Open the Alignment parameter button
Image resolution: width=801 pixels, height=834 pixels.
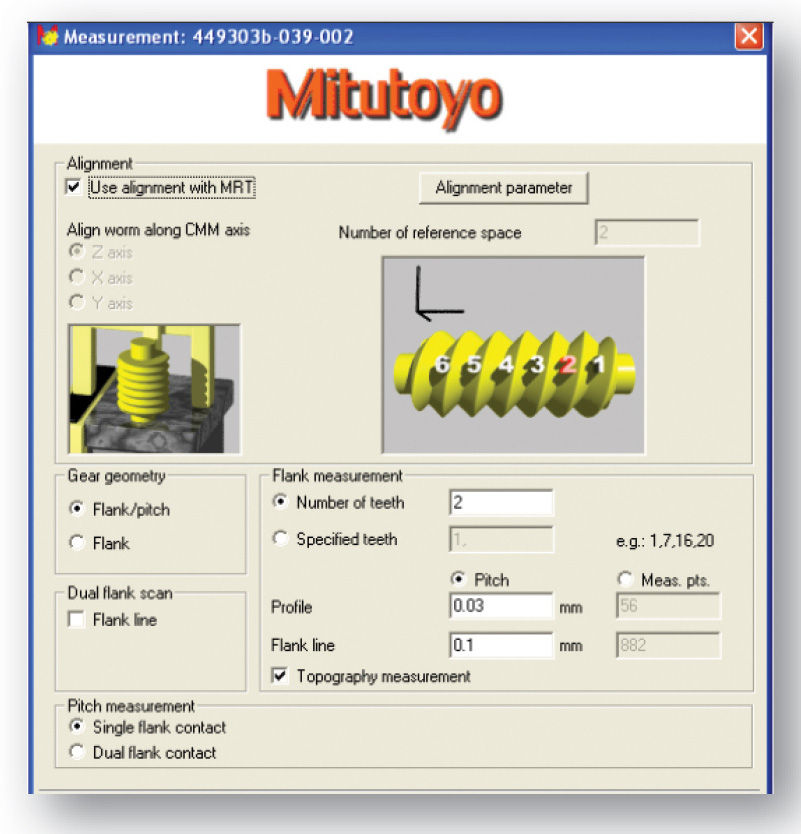tap(503, 188)
